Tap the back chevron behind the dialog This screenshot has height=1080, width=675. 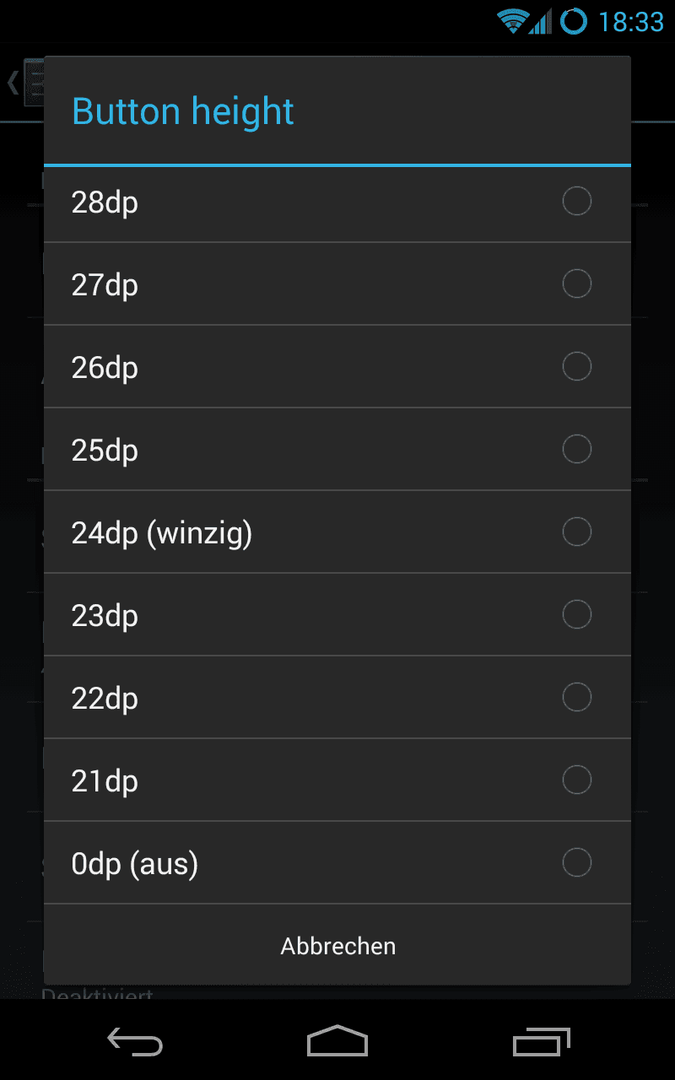(12, 82)
